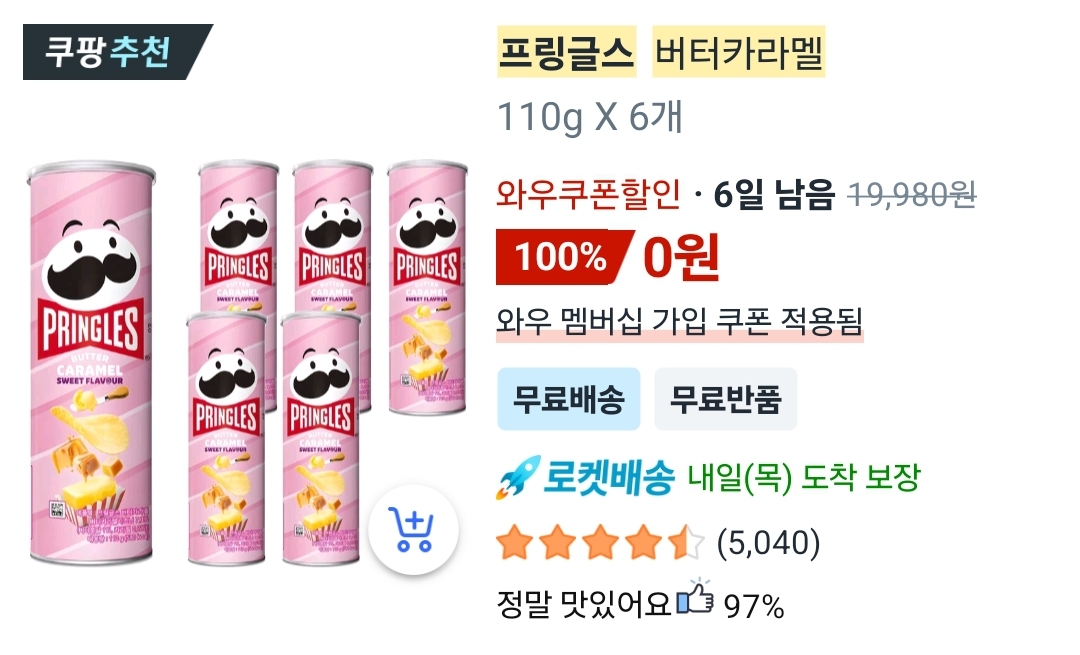Tap the large single Pringles can
This screenshot has width=1080, height=655.
pos(91,363)
